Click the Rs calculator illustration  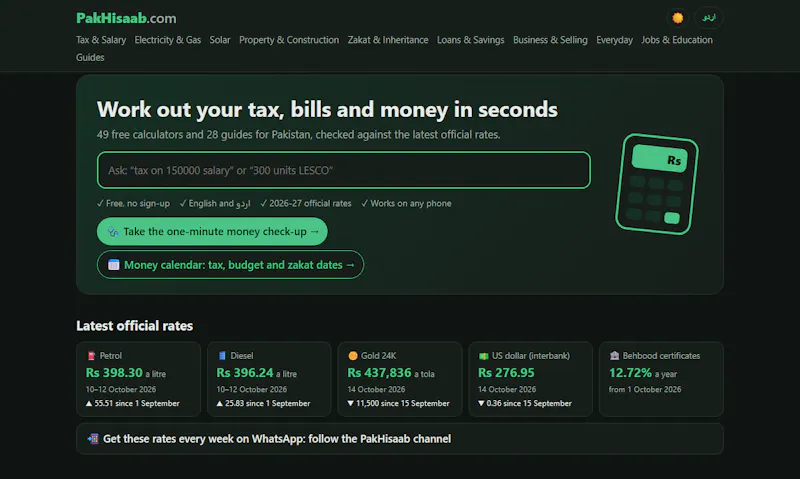pyautogui.click(x=657, y=184)
